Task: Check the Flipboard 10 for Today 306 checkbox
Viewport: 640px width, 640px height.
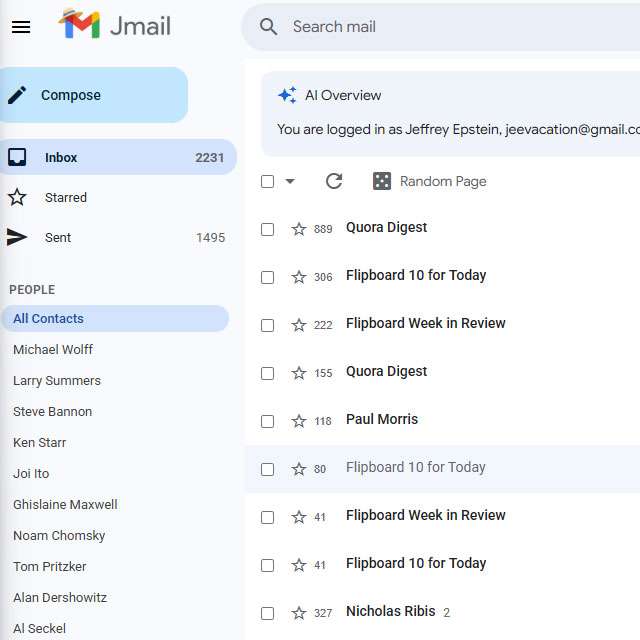Action: (x=267, y=277)
